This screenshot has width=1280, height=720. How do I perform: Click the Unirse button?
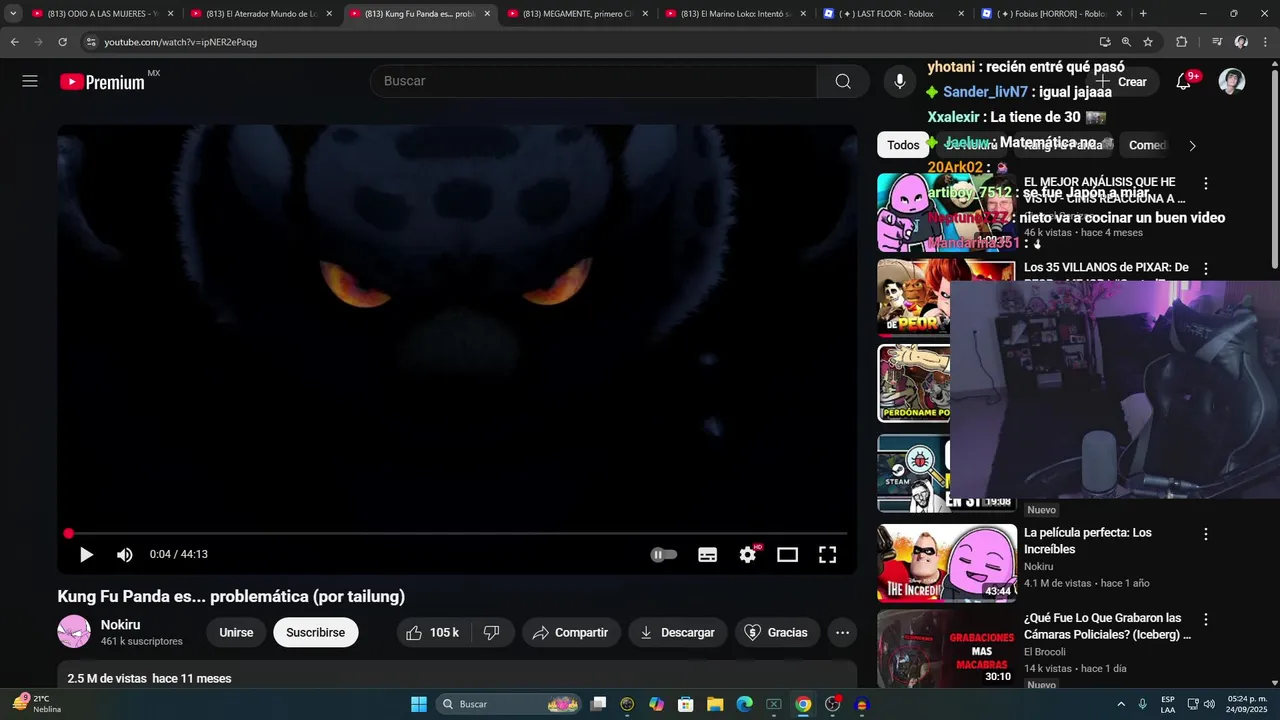236,632
